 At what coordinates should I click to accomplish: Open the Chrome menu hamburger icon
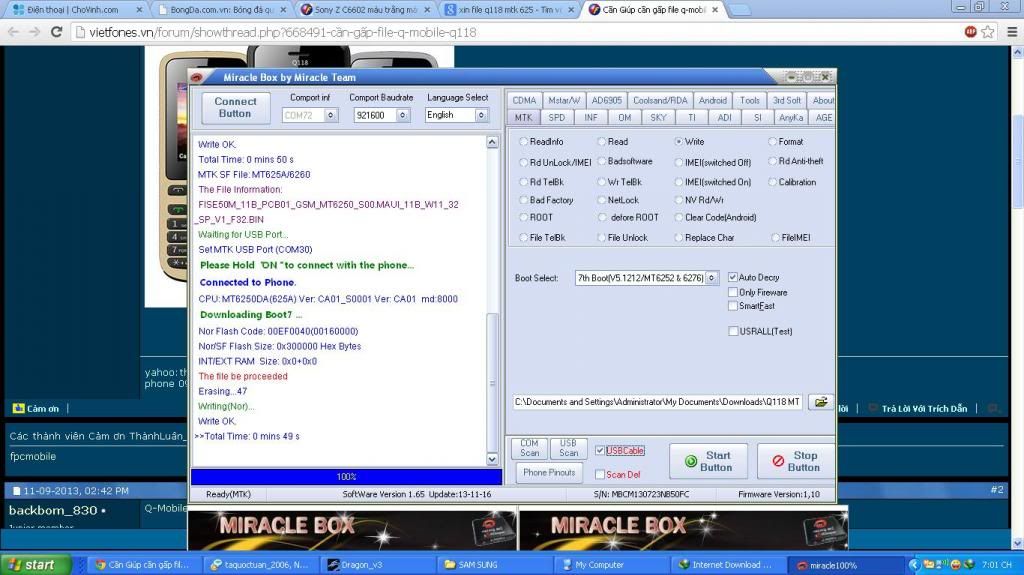point(1012,32)
